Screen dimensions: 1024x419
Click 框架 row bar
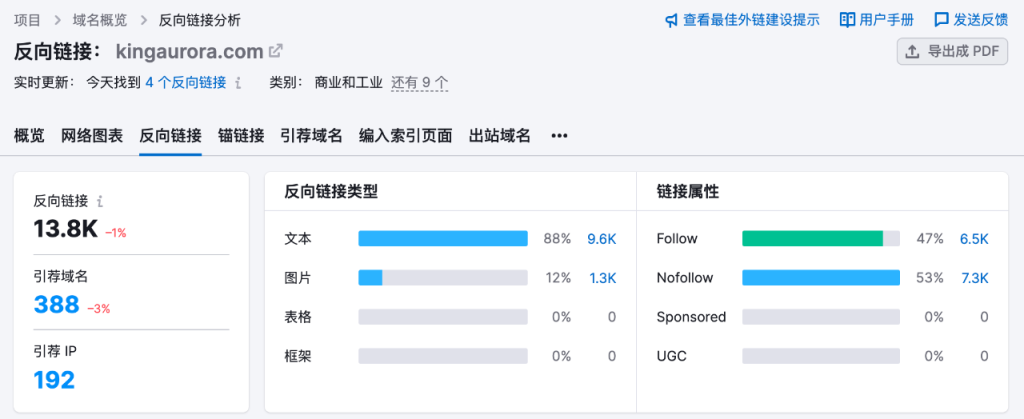[x=443, y=356]
